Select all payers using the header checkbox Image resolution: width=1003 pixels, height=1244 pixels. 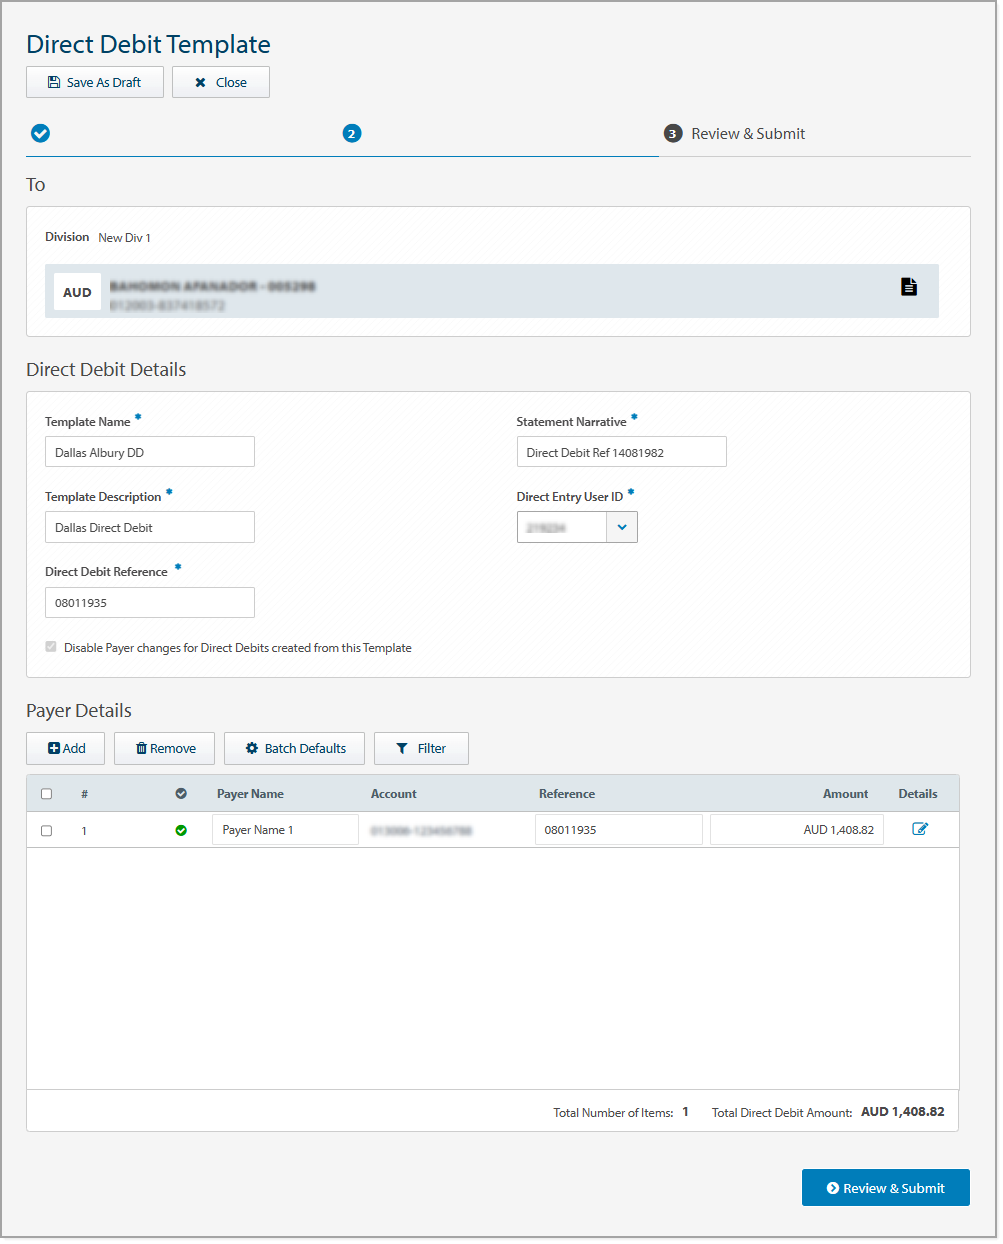coord(46,792)
